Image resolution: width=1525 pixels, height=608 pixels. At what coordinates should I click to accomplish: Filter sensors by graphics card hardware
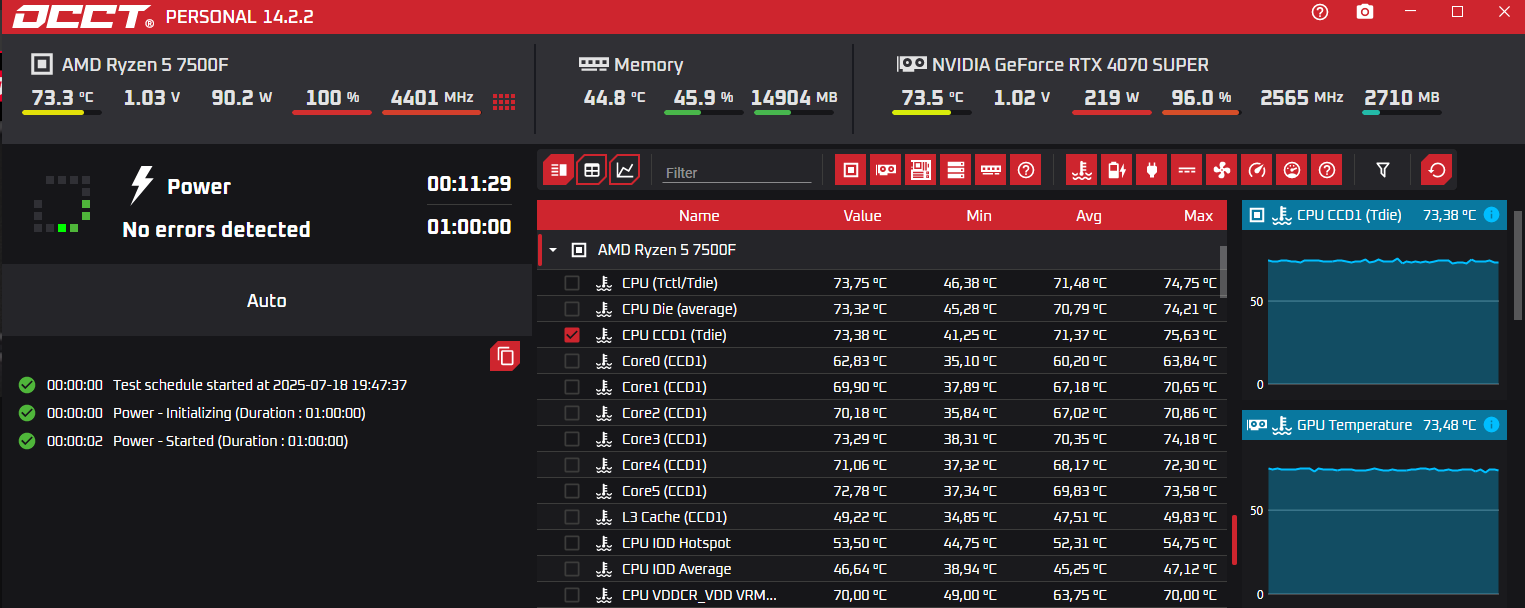point(885,170)
